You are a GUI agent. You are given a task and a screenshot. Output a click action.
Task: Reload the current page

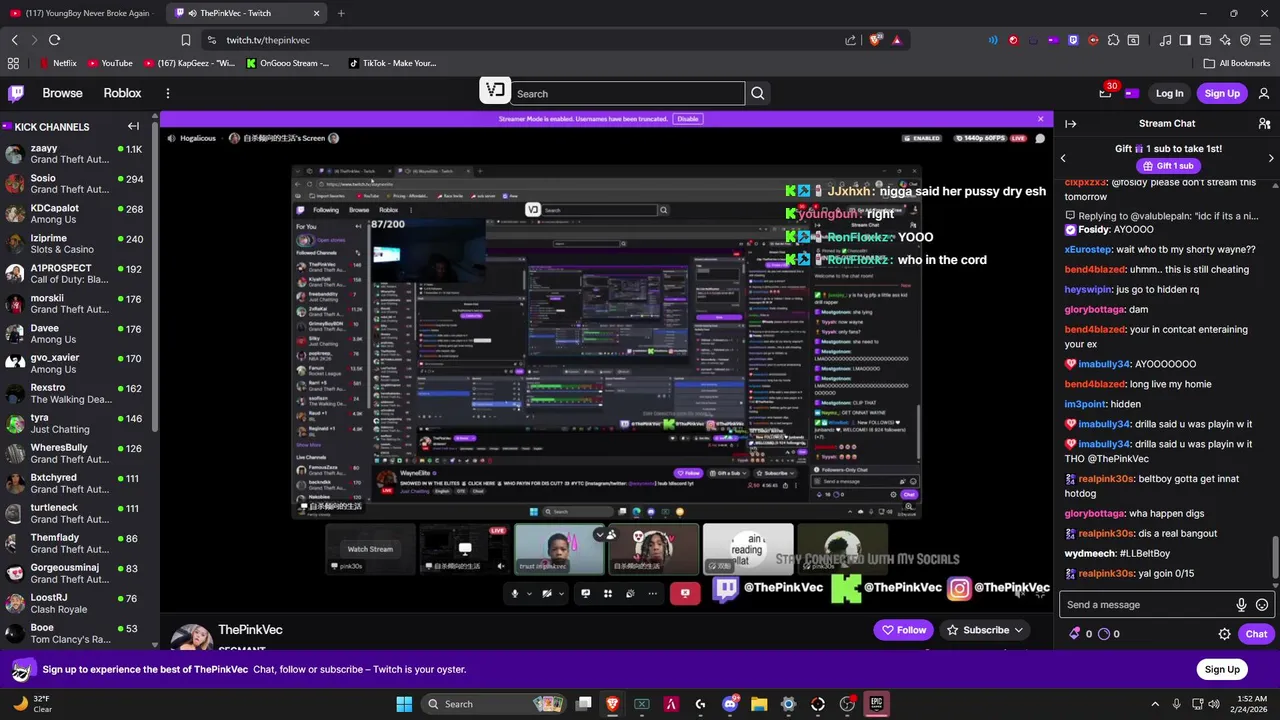coord(54,40)
